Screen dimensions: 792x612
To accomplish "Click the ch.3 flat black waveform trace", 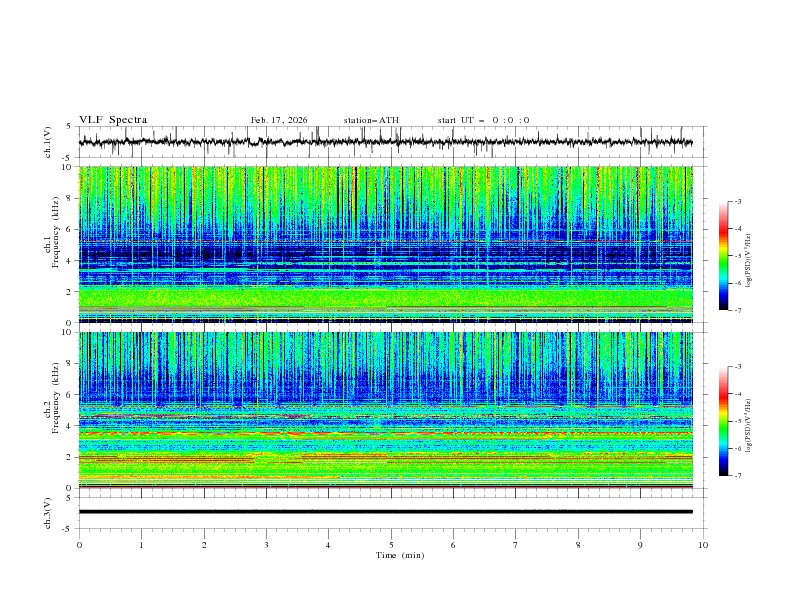I will point(386,512).
